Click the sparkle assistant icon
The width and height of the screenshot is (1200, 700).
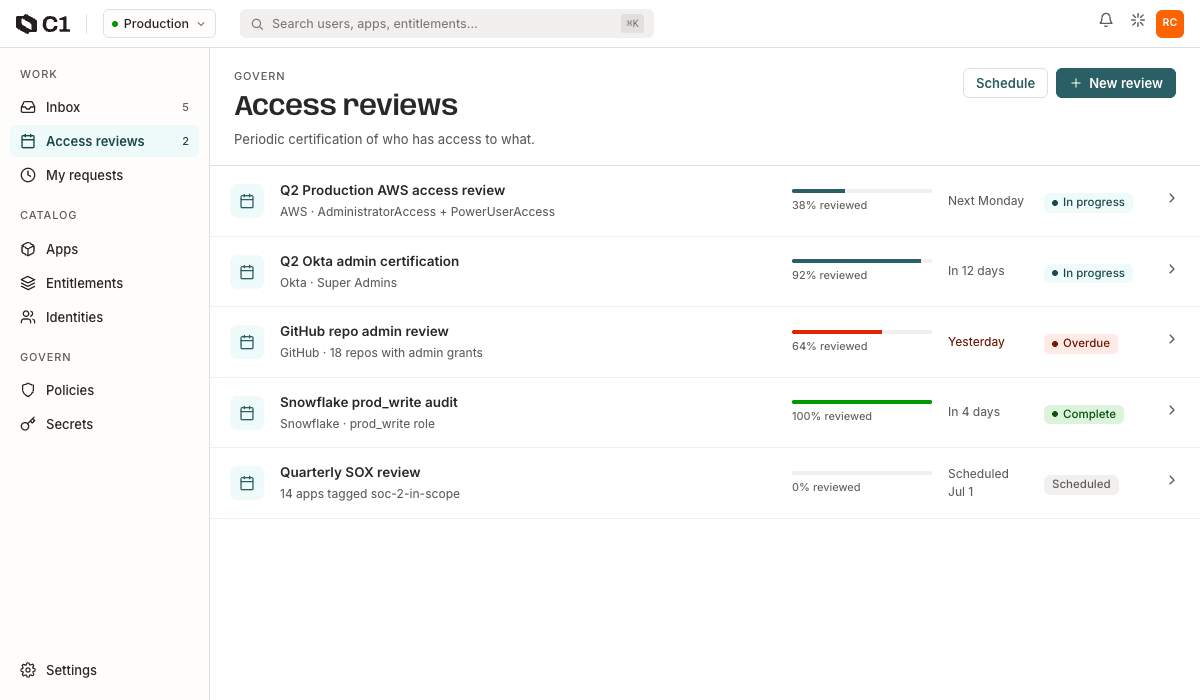(x=1138, y=20)
